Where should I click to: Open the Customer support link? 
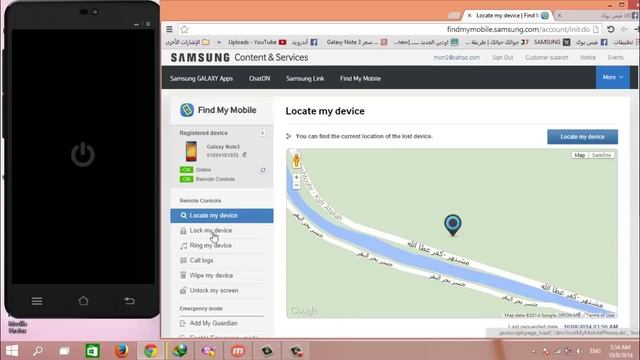pyautogui.click(x=547, y=58)
